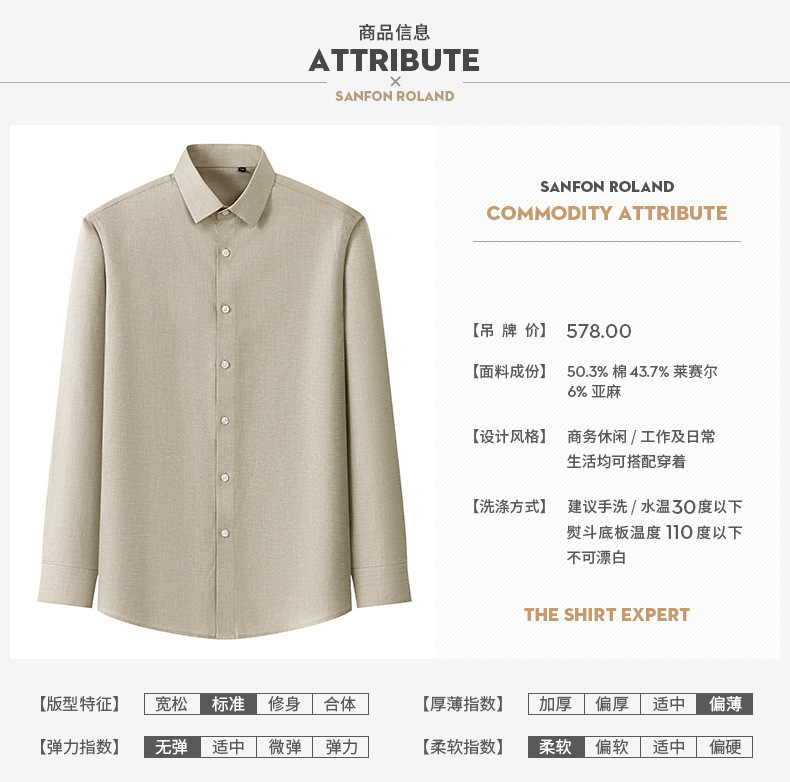Image resolution: width=790 pixels, height=782 pixels.
Task: Click THE SHIRT EXPERT slogan text
Action: click(607, 615)
